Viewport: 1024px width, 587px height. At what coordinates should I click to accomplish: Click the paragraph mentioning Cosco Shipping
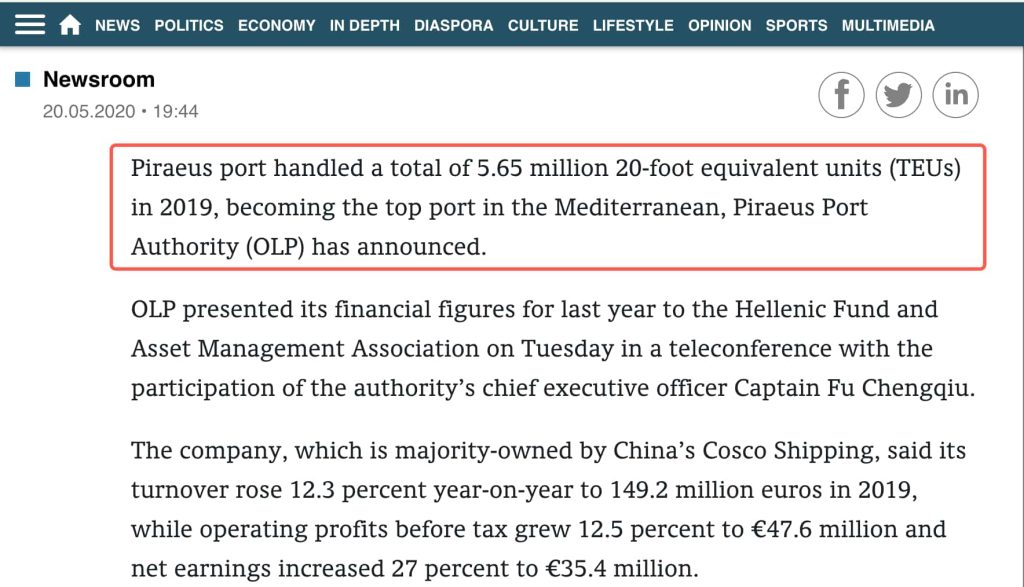click(x=548, y=510)
